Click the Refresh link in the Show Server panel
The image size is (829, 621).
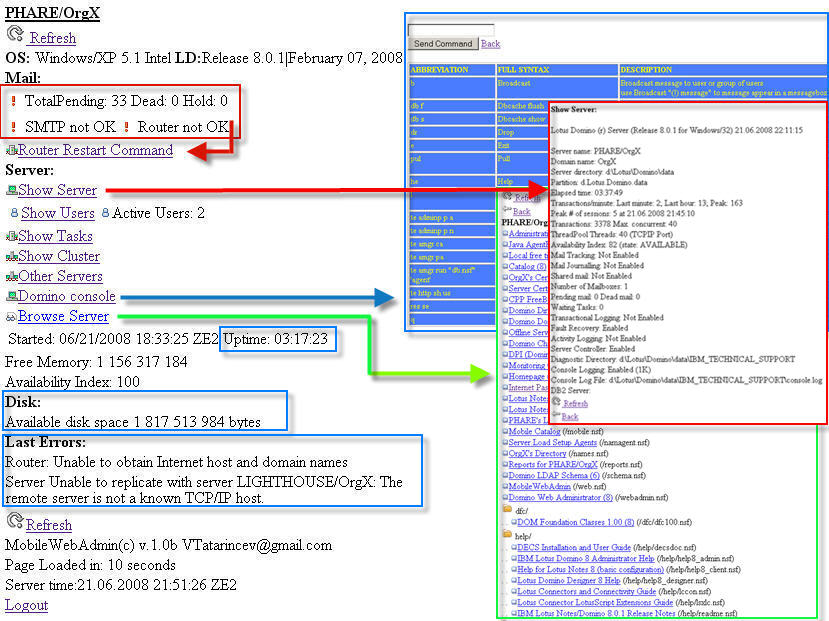575,403
